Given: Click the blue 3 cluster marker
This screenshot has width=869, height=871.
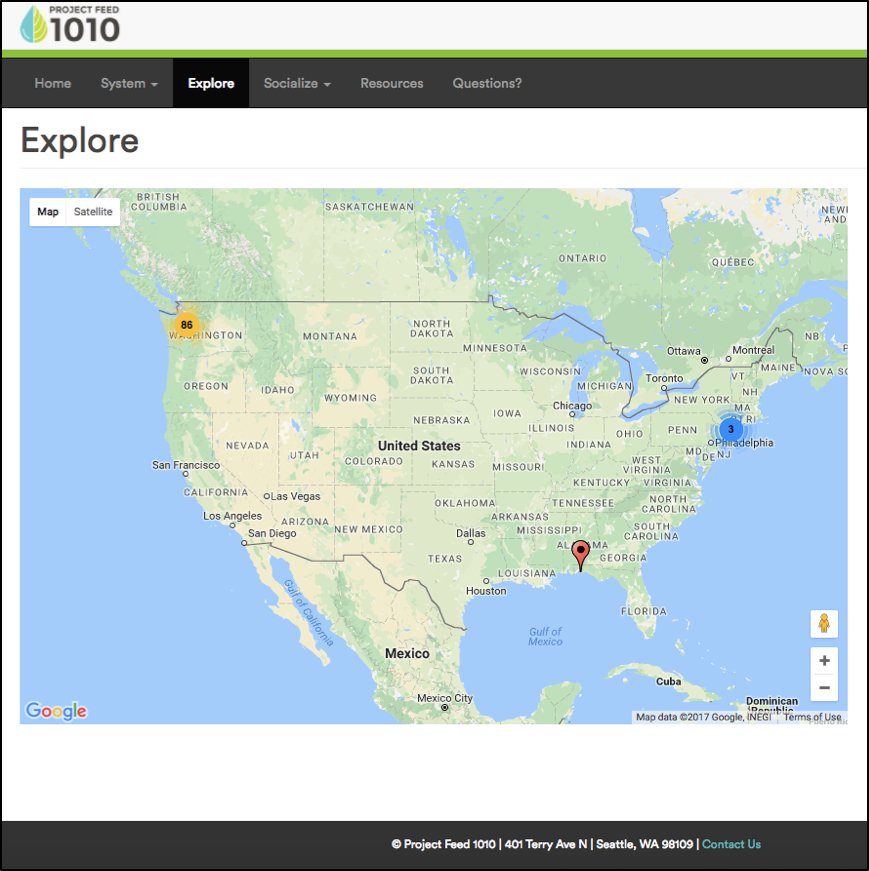Looking at the screenshot, I should pyautogui.click(x=731, y=429).
